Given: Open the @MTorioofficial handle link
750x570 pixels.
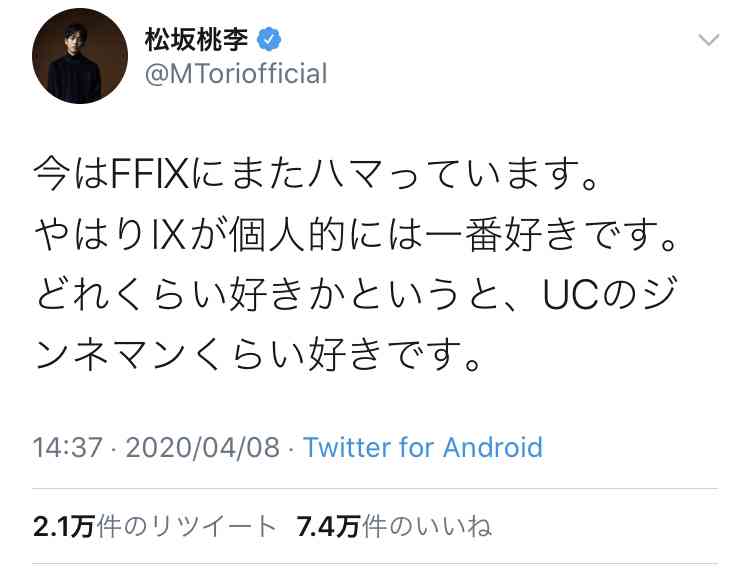Looking at the screenshot, I should [236, 74].
